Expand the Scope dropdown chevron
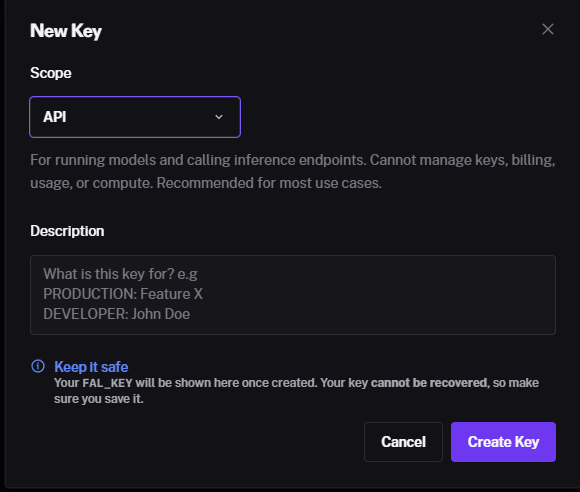The width and height of the screenshot is (580, 492). click(219, 117)
